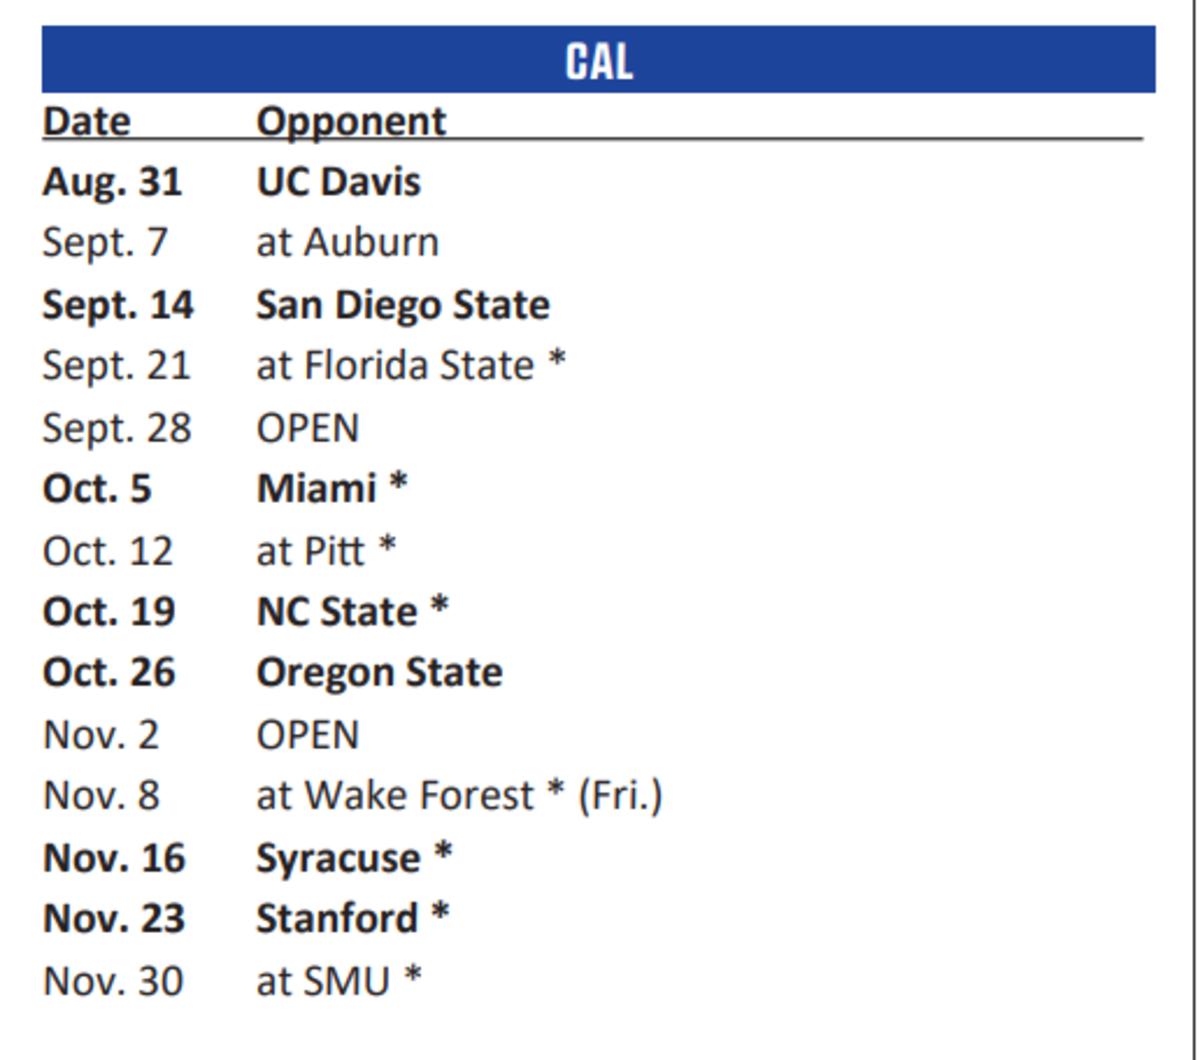
Task: Click OPEN next to Sept. 28
Action: 307,428
